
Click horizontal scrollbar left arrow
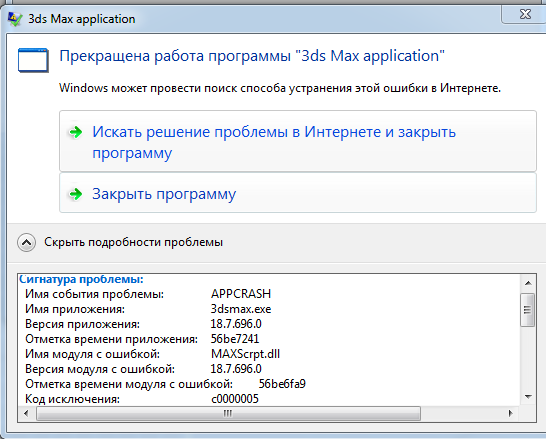pyautogui.click(x=26, y=413)
